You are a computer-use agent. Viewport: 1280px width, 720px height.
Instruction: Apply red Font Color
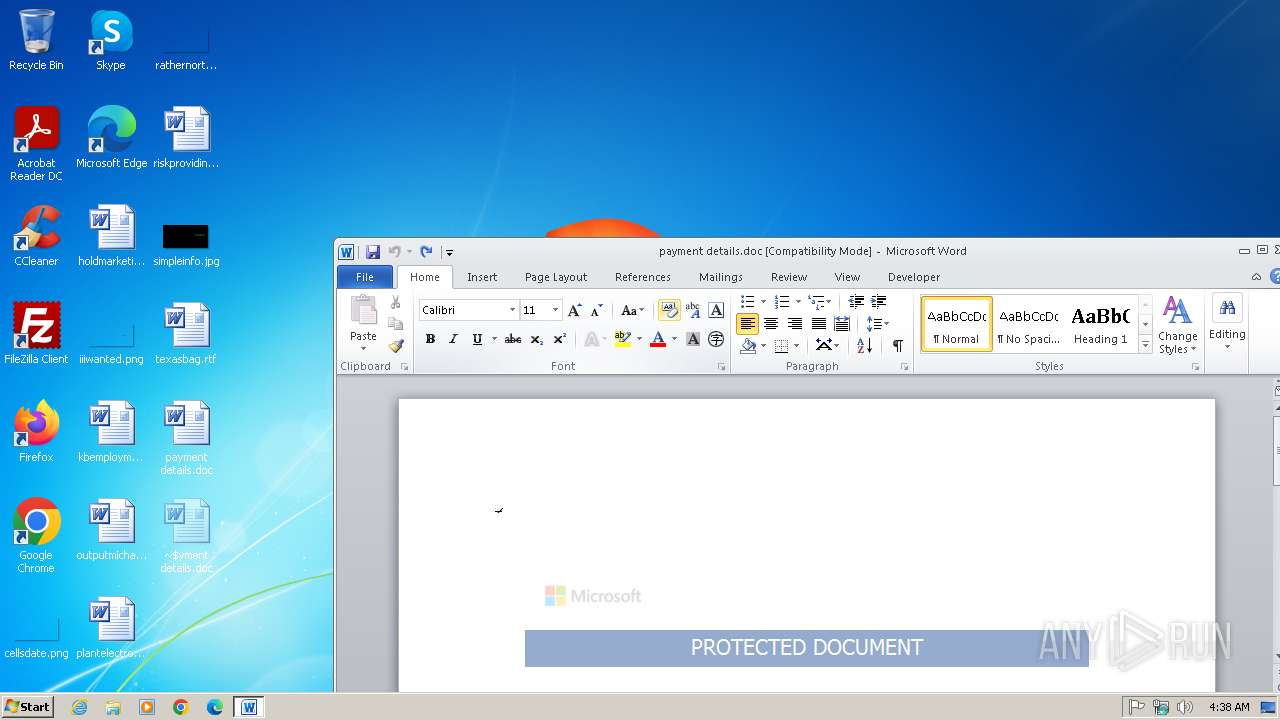click(x=657, y=339)
